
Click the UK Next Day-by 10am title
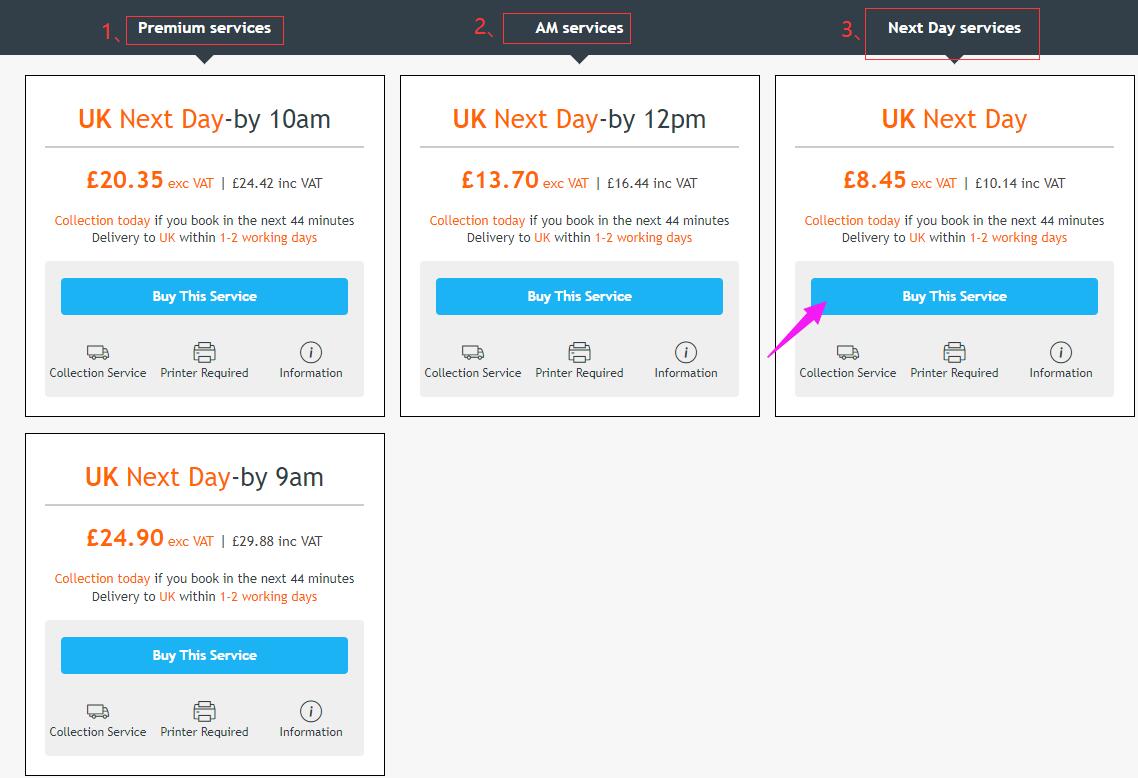[x=204, y=119]
